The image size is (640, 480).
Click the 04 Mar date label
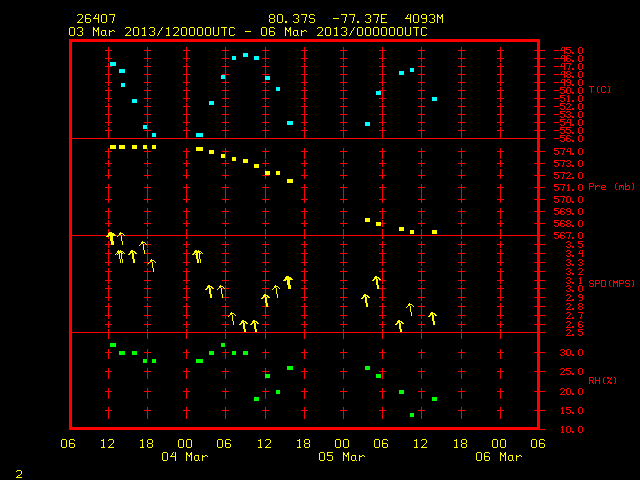tap(184, 457)
